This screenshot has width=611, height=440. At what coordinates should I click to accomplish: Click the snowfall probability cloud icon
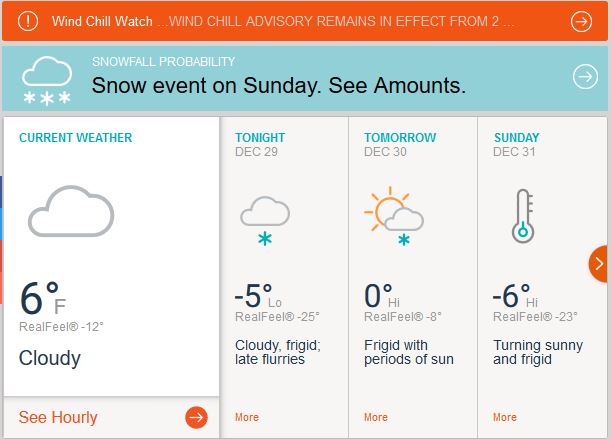[x=46, y=78]
